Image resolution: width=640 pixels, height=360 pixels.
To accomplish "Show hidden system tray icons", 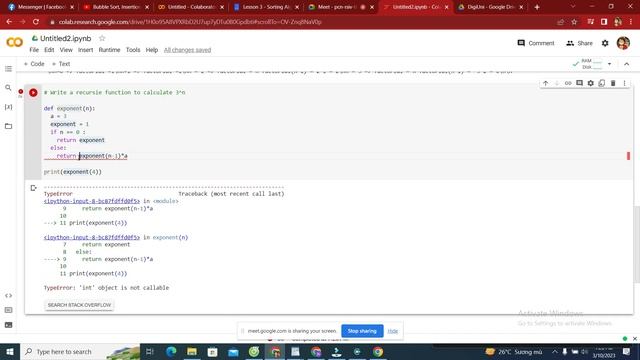I will [x=555, y=351].
